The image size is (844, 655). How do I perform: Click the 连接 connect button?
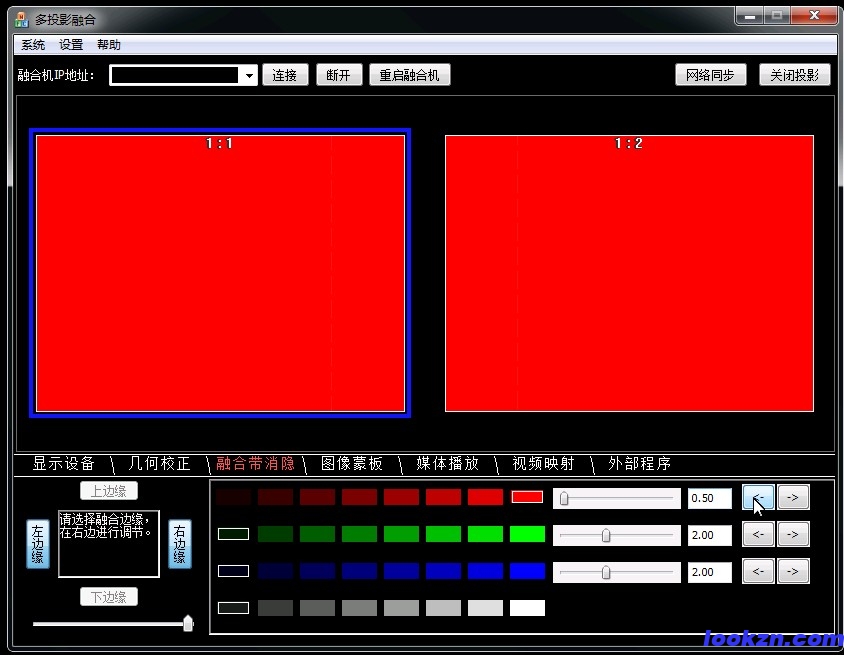pos(285,75)
